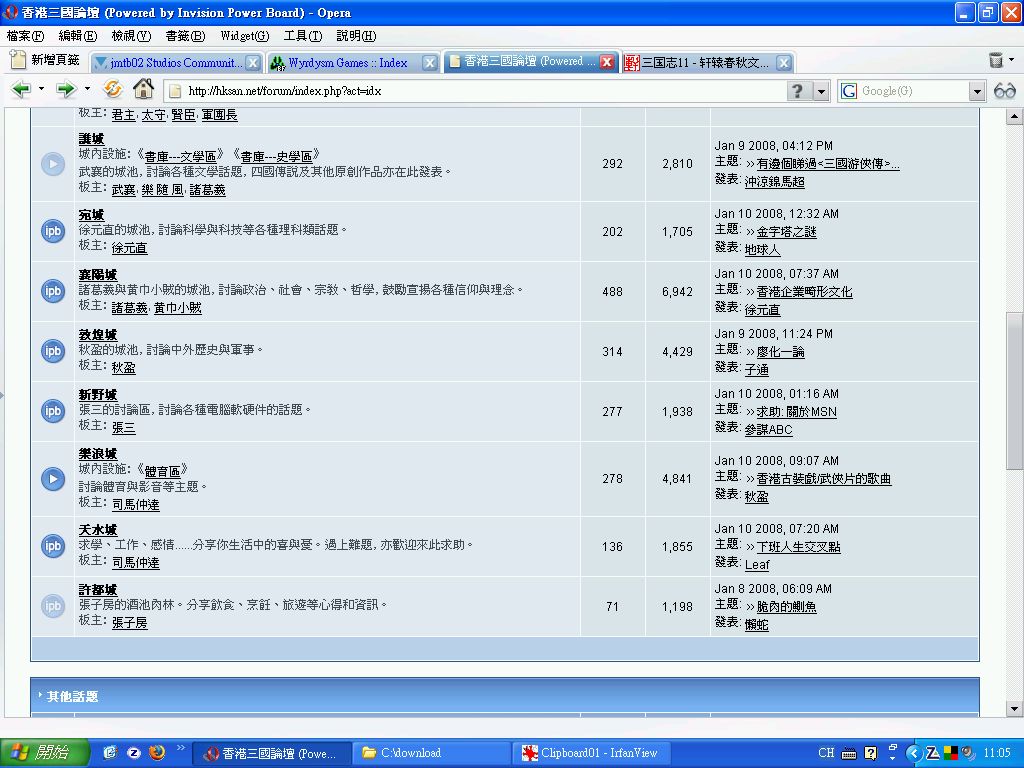Open the Google search engine dropdown

click(977, 91)
